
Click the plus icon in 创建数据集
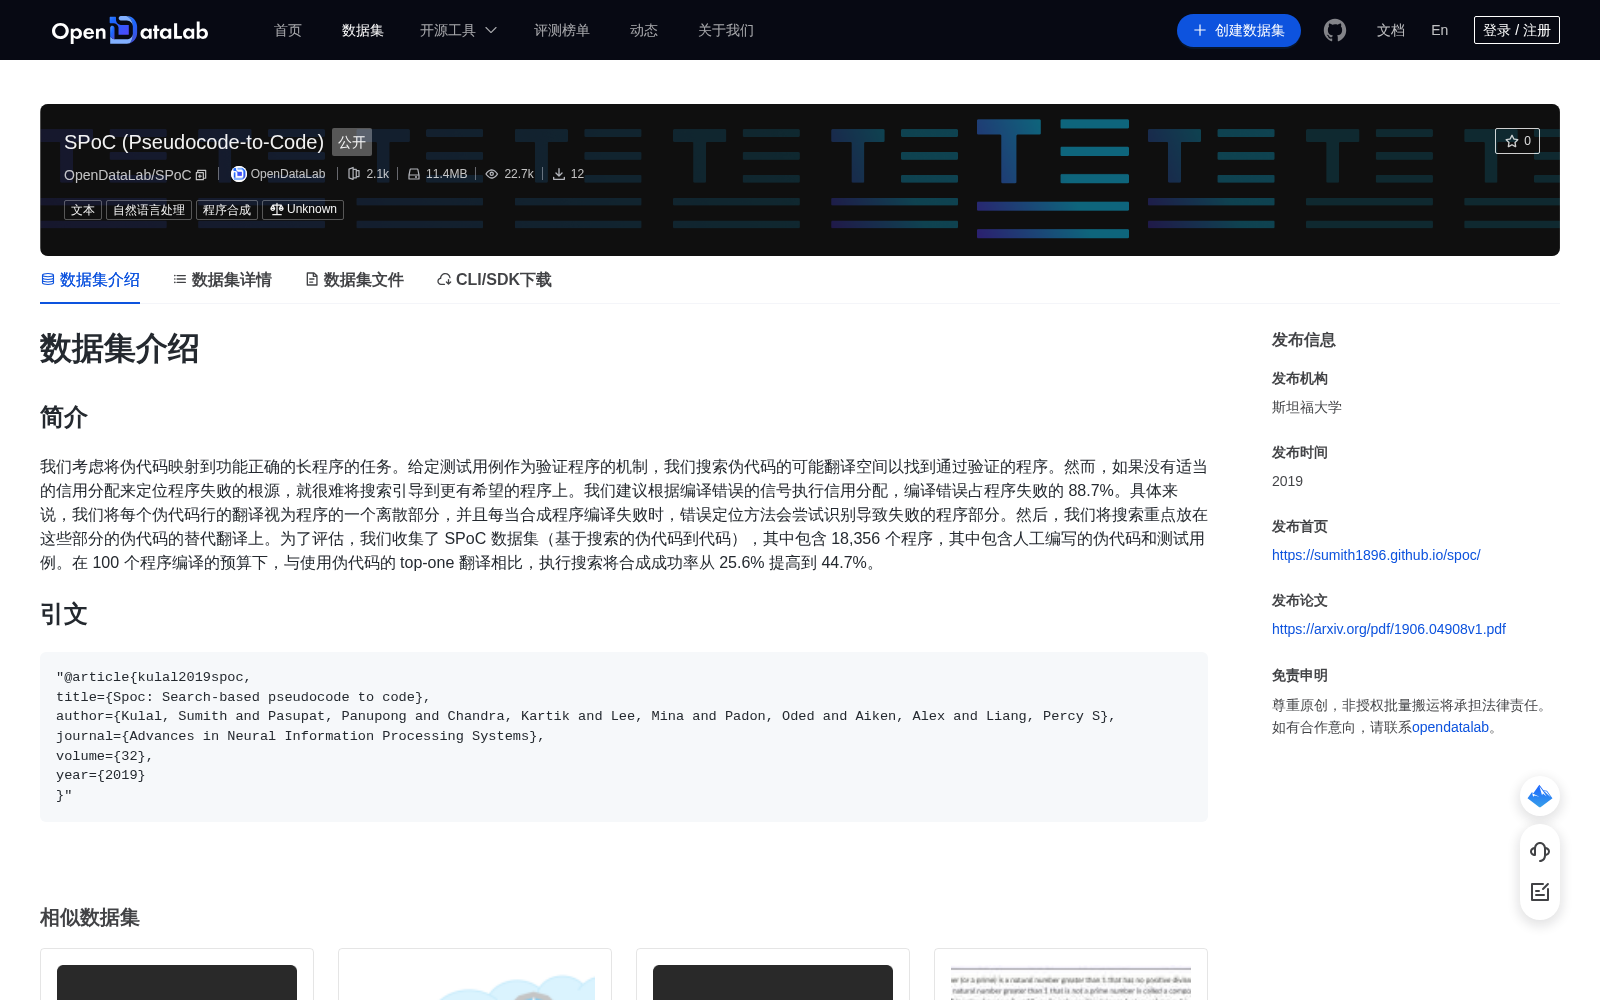(1200, 30)
